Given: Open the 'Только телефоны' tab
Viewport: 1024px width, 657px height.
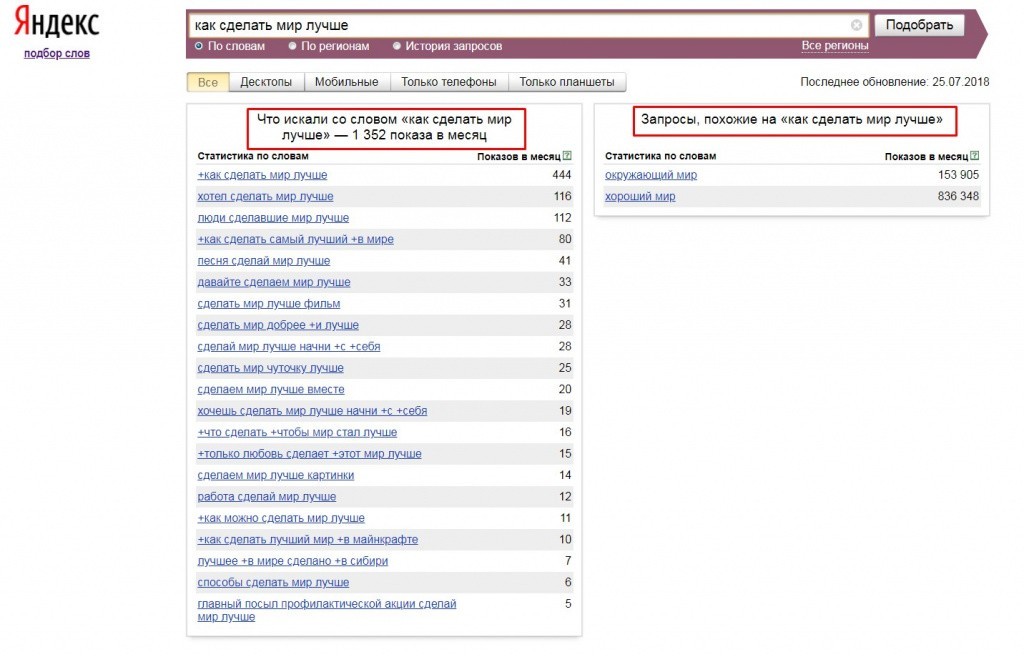Looking at the screenshot, I should 449,82.
